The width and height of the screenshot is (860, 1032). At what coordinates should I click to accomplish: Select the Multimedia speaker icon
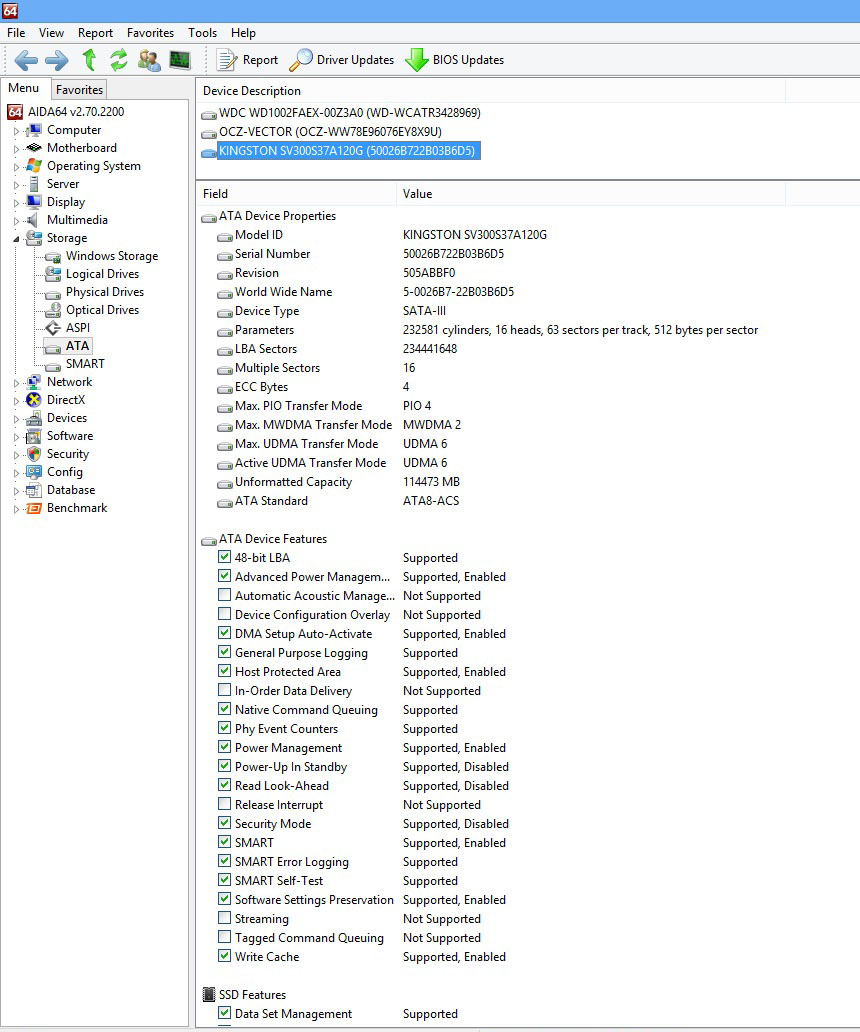pyautogui.click(x=32, y=220)
